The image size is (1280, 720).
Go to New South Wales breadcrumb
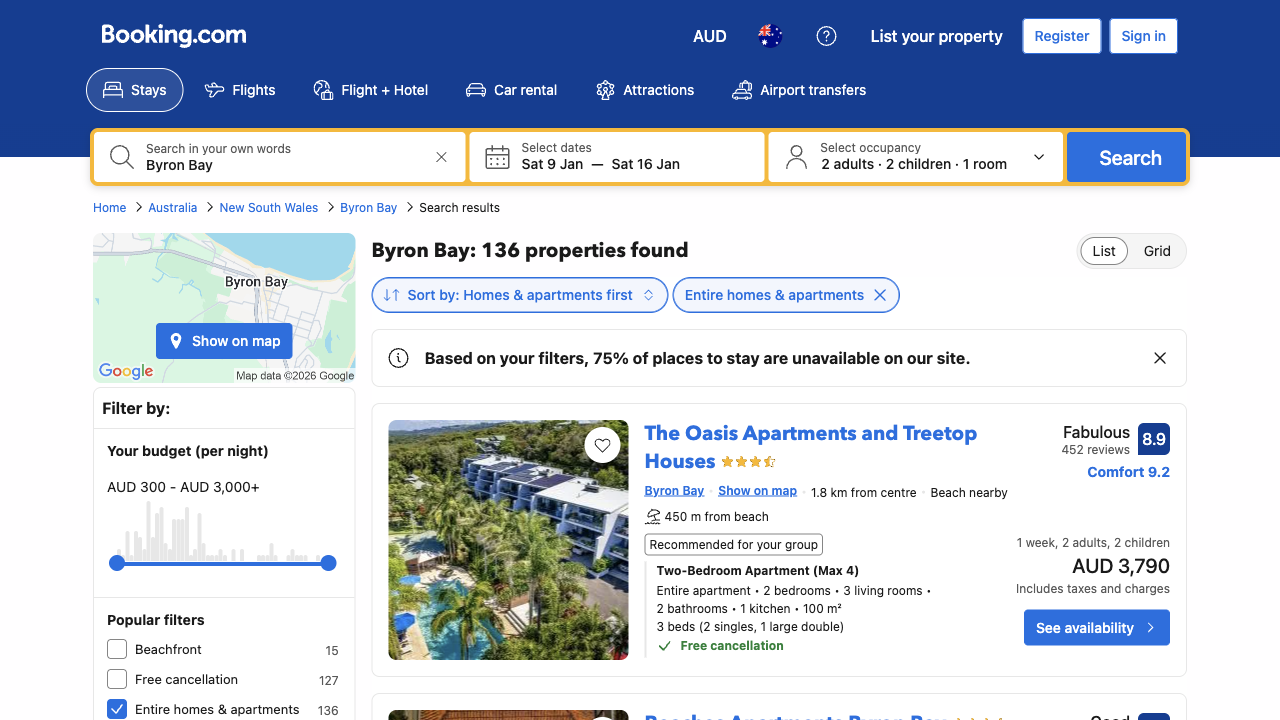pos(269,208)
